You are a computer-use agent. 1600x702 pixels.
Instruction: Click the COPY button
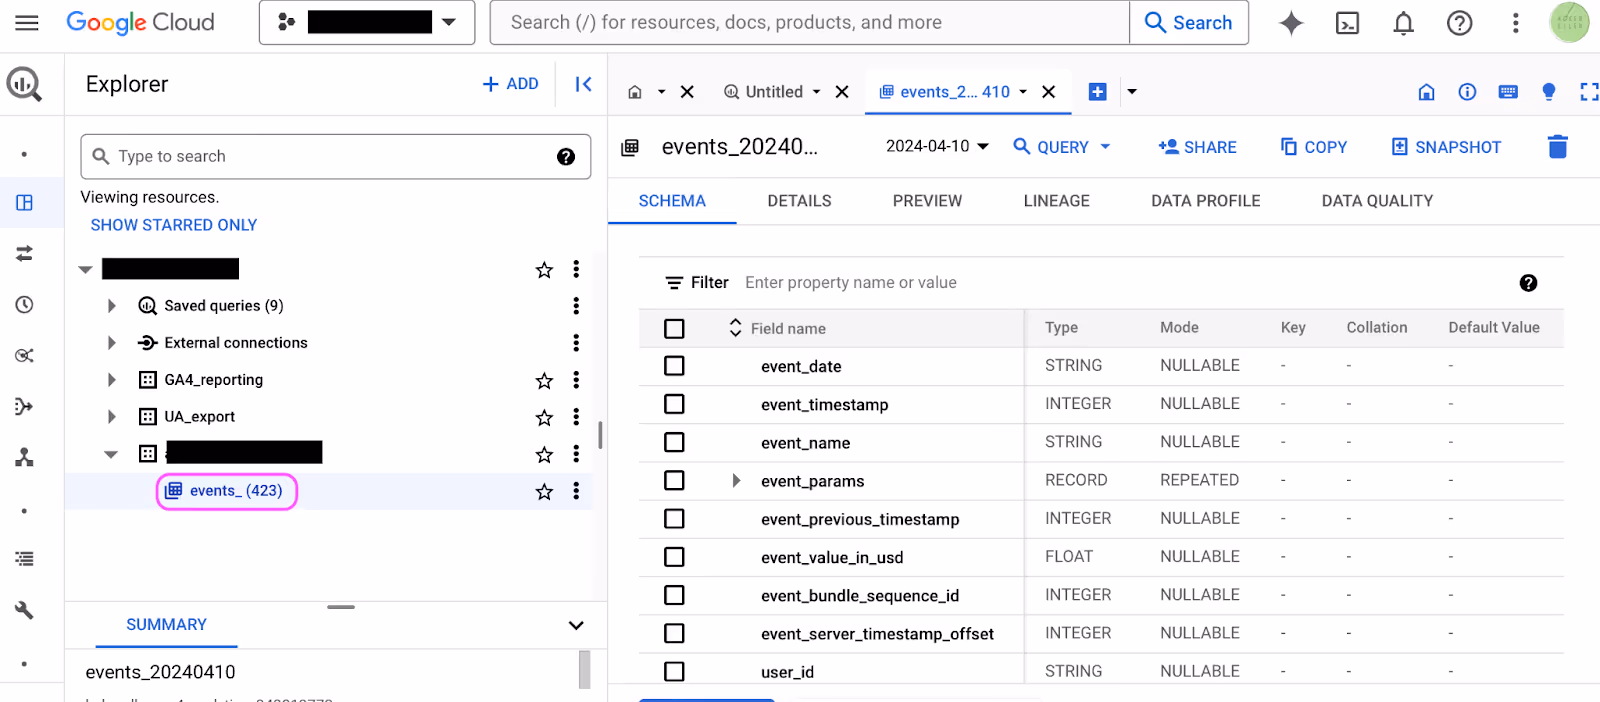(x=1314, y=147)
